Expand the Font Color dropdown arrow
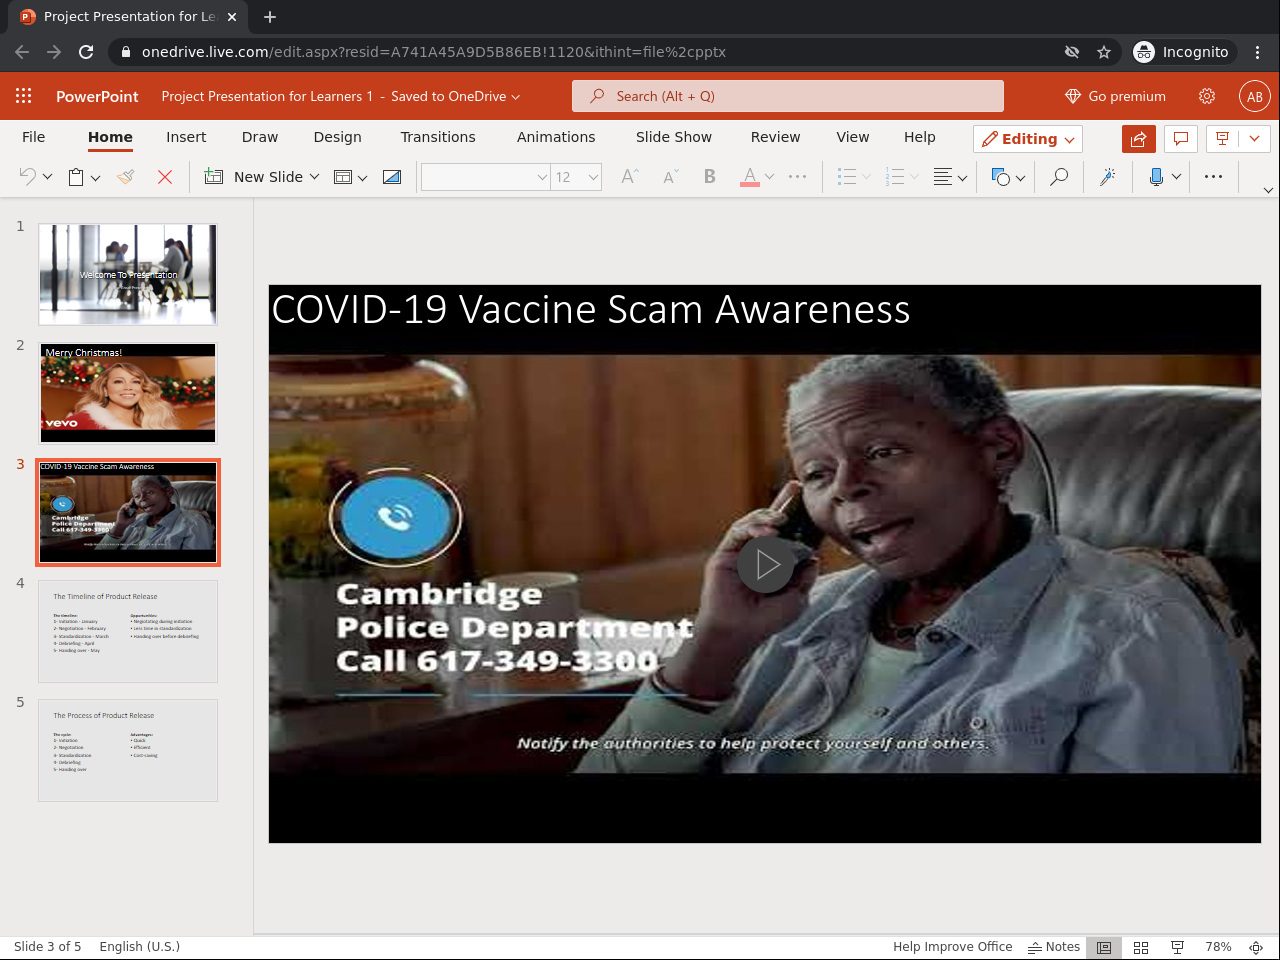This screenshot has height=960, width=1280. (x=769, y=177)
